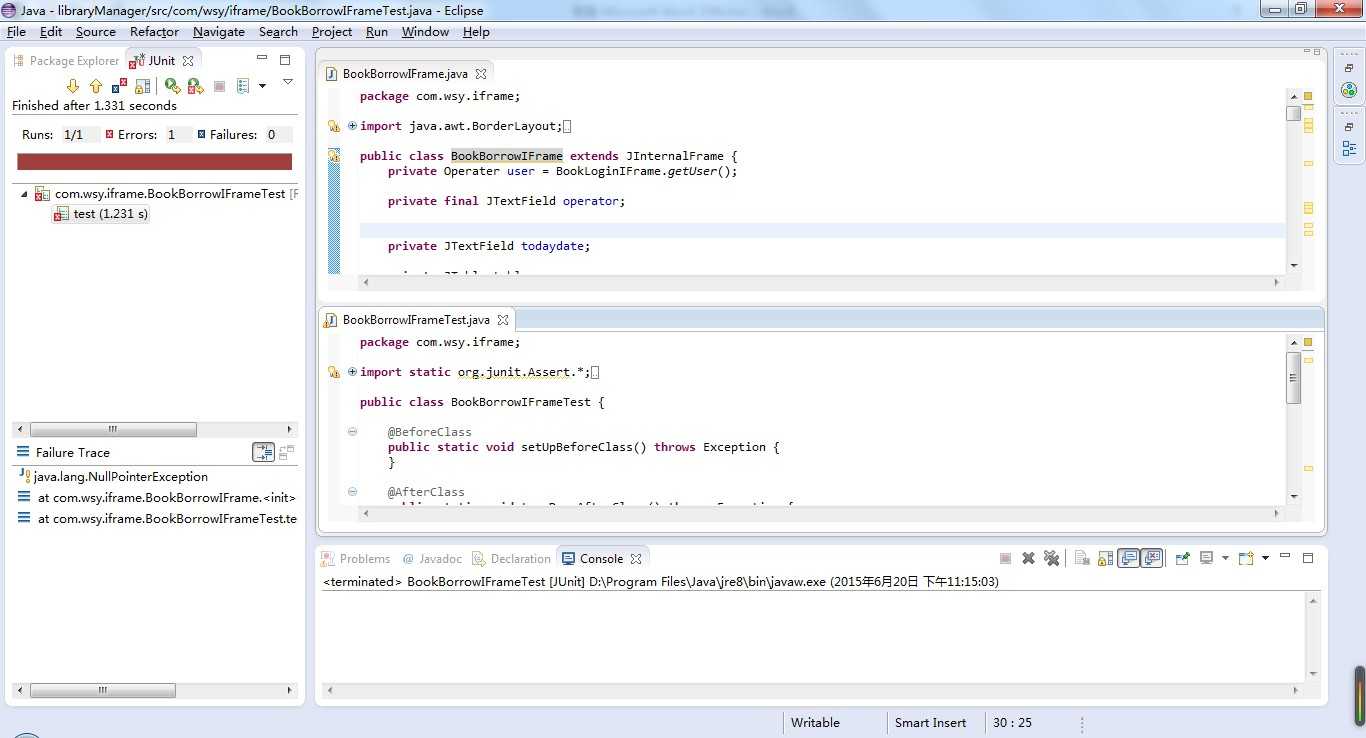
Task: Collapse the @BeforeClass method fold
Action: tap(352, 432)
